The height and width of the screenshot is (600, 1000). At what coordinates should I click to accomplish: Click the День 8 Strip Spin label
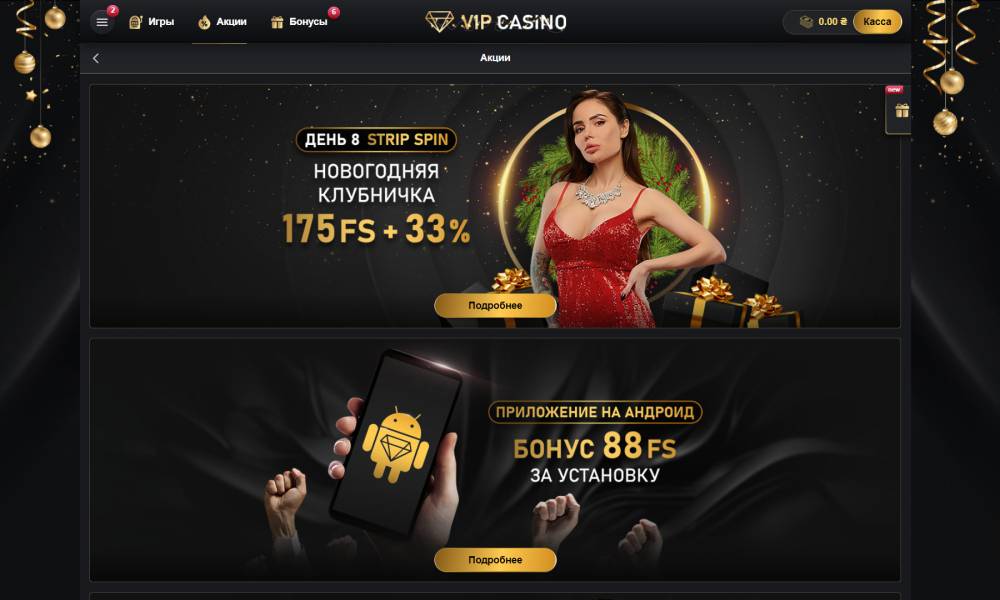376,140
